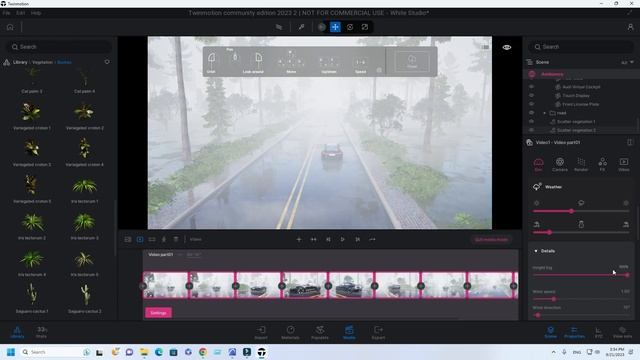
Task: Click the Library search field
Action: coord(60,47)
